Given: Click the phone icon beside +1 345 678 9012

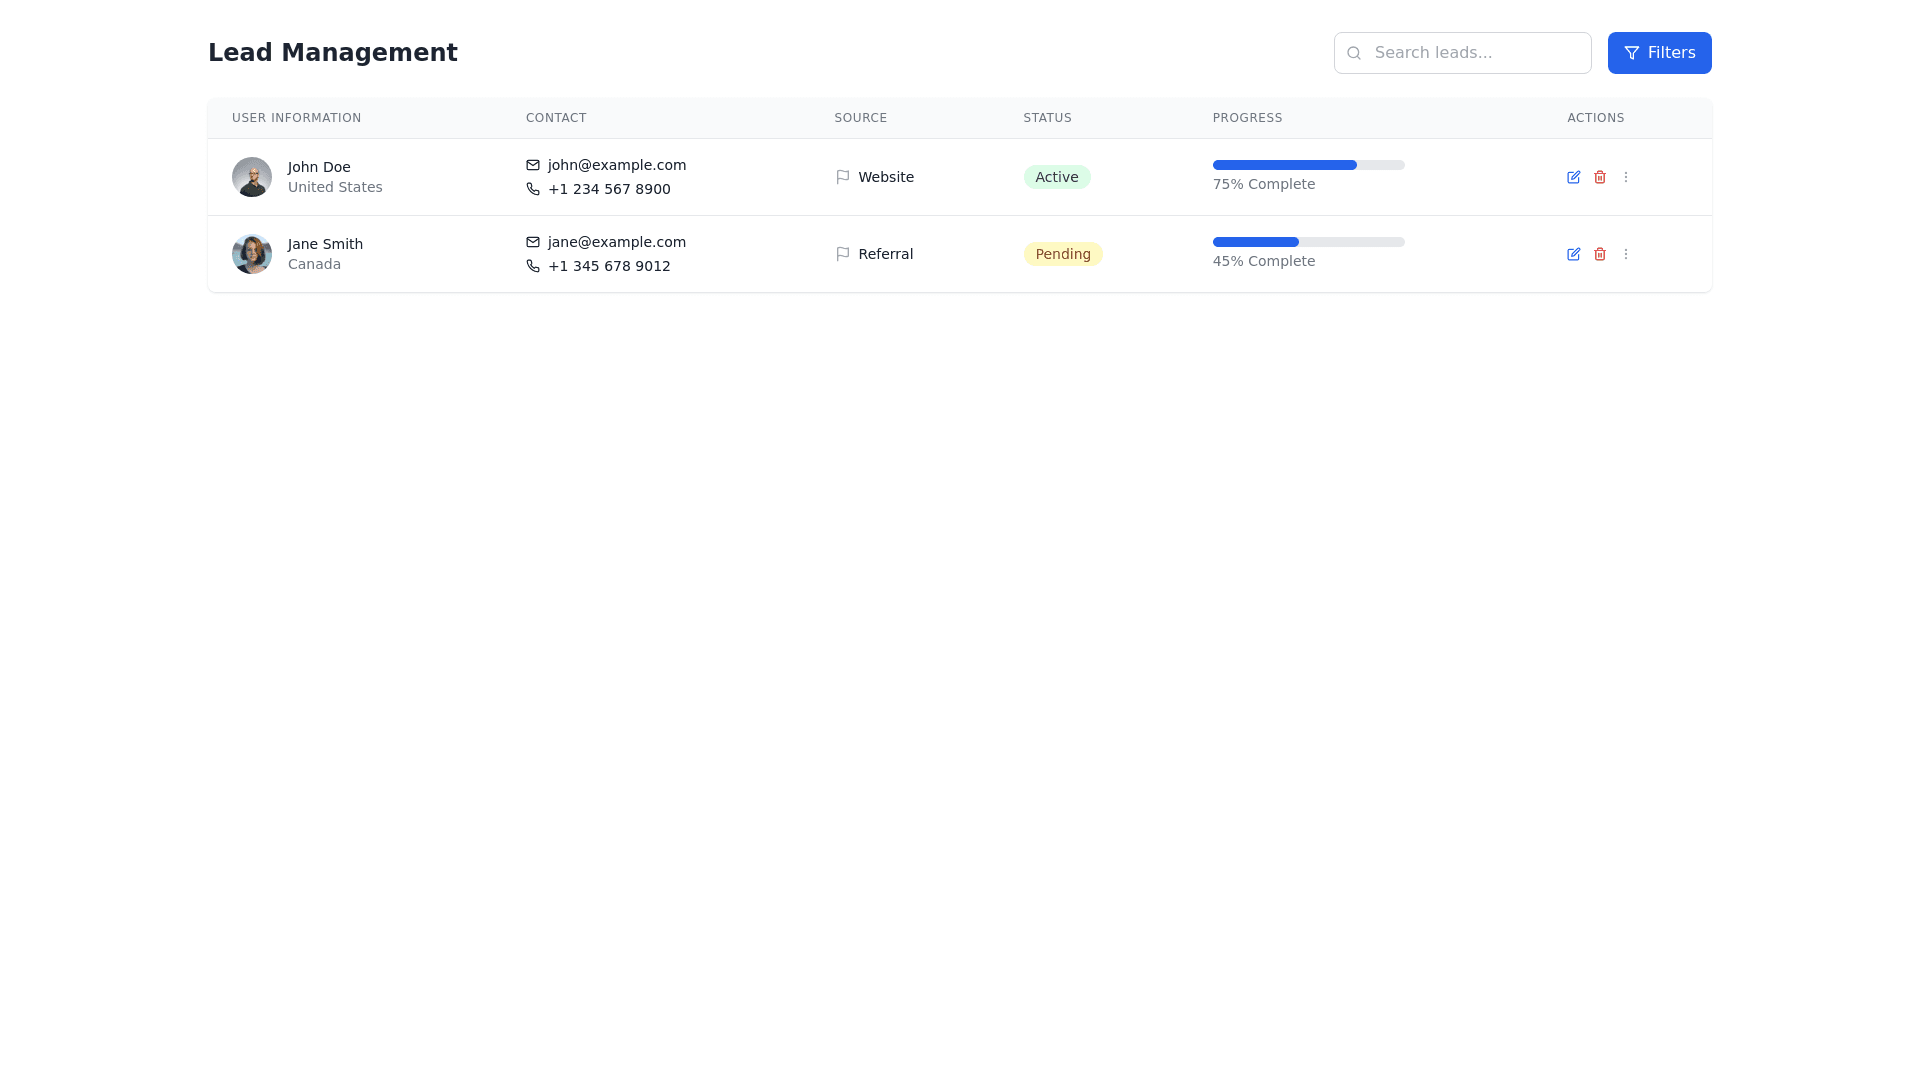Looking at the screenshot, I should click(x=533, y=266).
